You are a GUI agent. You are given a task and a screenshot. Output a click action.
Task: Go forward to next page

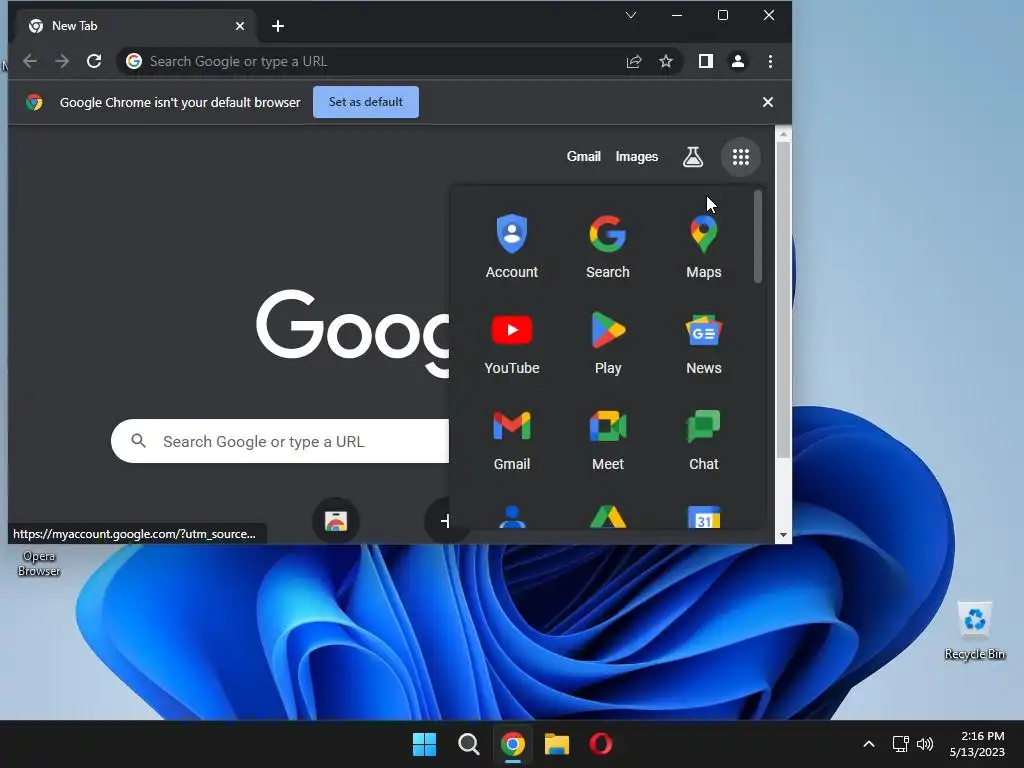click(62, 61)
